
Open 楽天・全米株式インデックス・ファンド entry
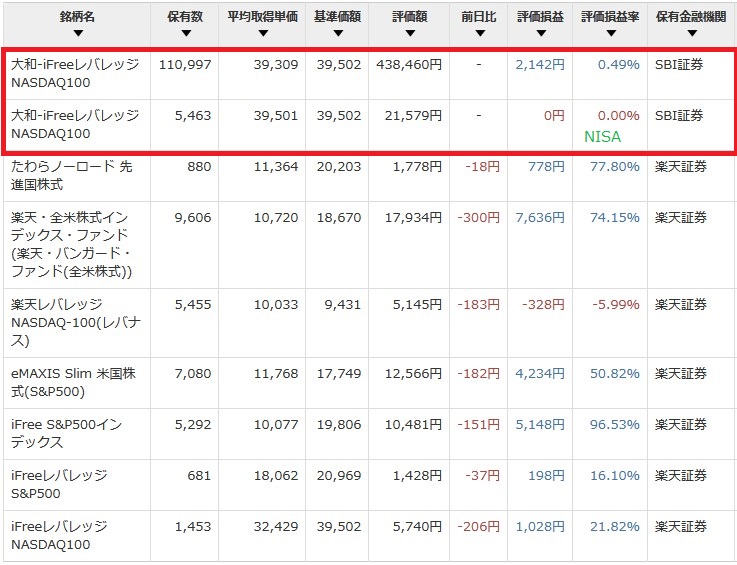pyautogui.click(x=71, y=244)
